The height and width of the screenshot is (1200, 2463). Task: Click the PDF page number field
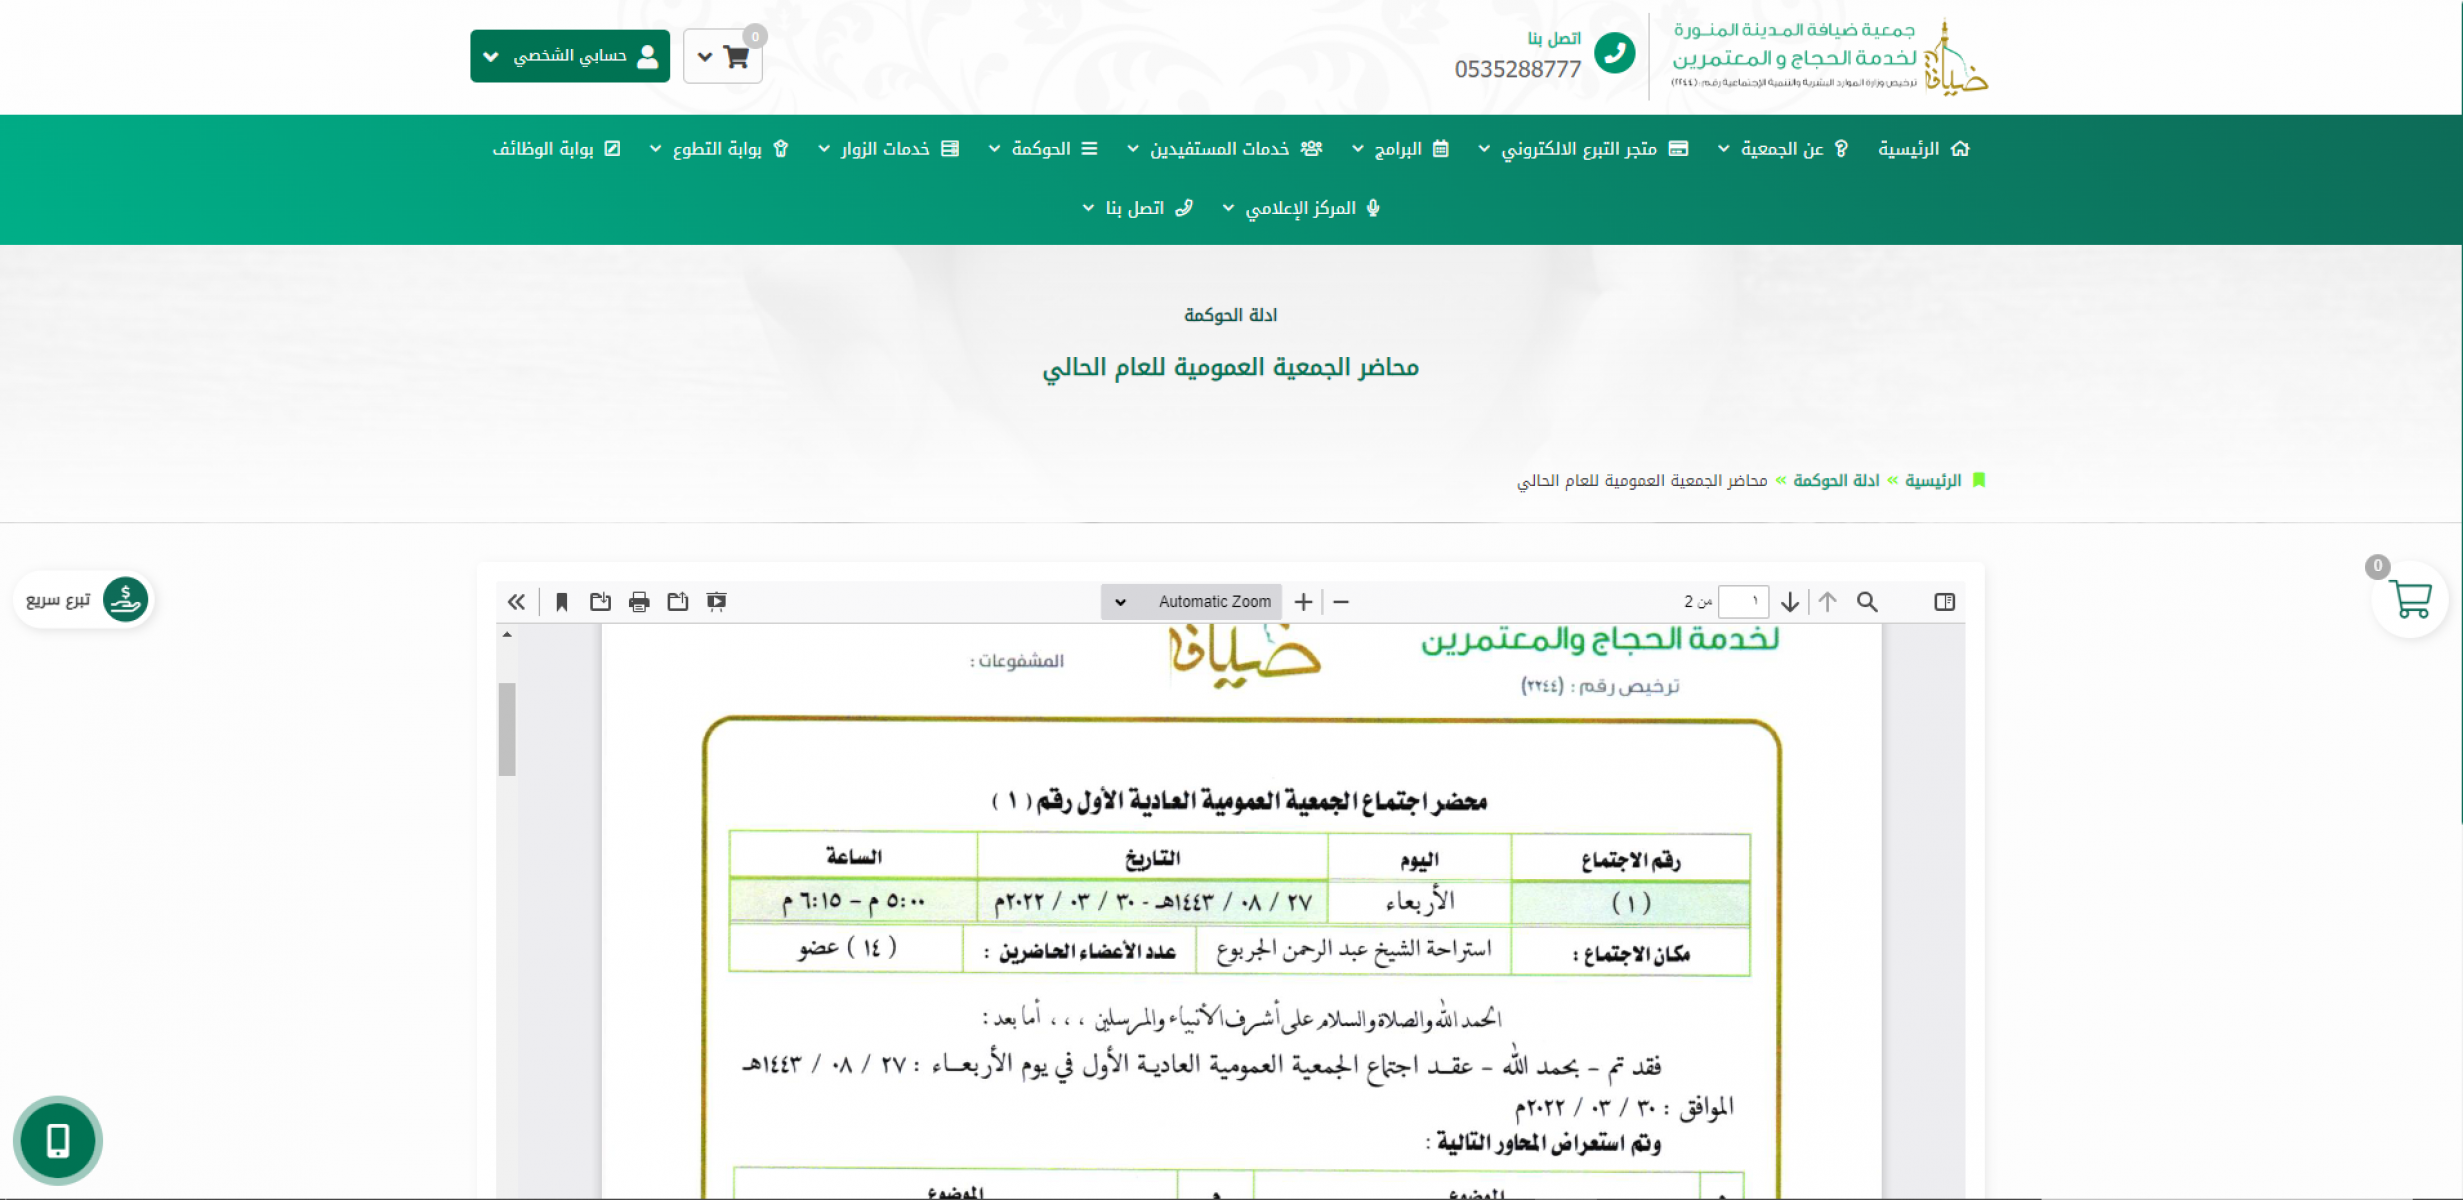click(x=1743, y=601)
